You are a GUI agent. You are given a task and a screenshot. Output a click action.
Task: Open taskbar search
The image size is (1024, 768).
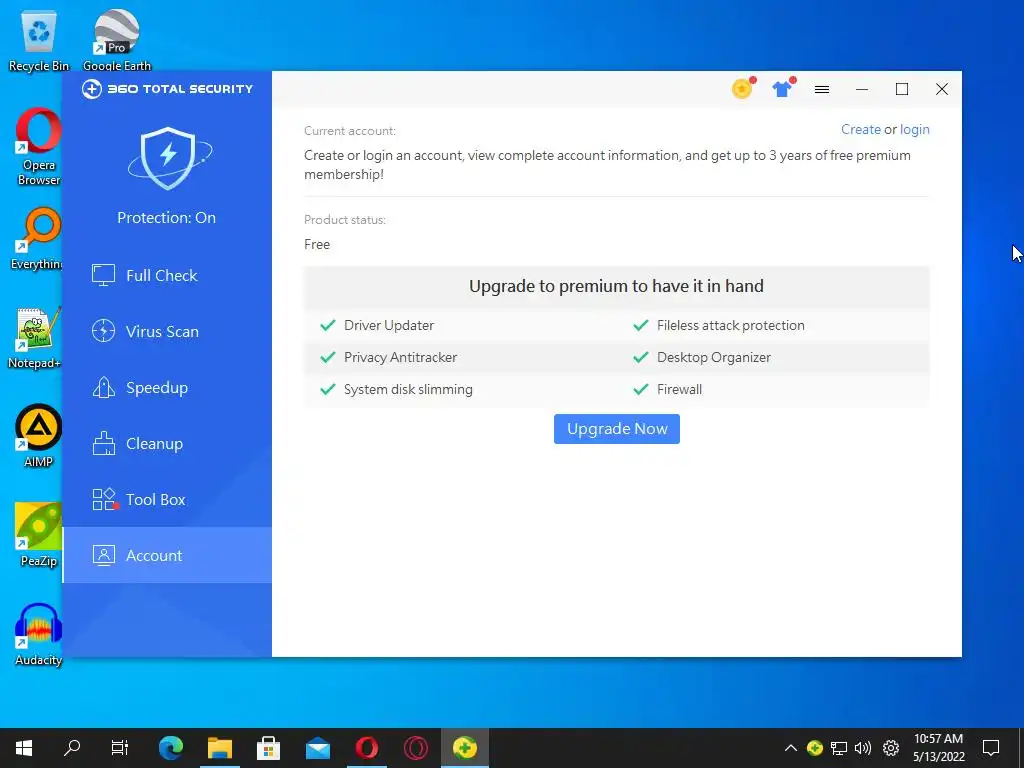tap(72, 748)
